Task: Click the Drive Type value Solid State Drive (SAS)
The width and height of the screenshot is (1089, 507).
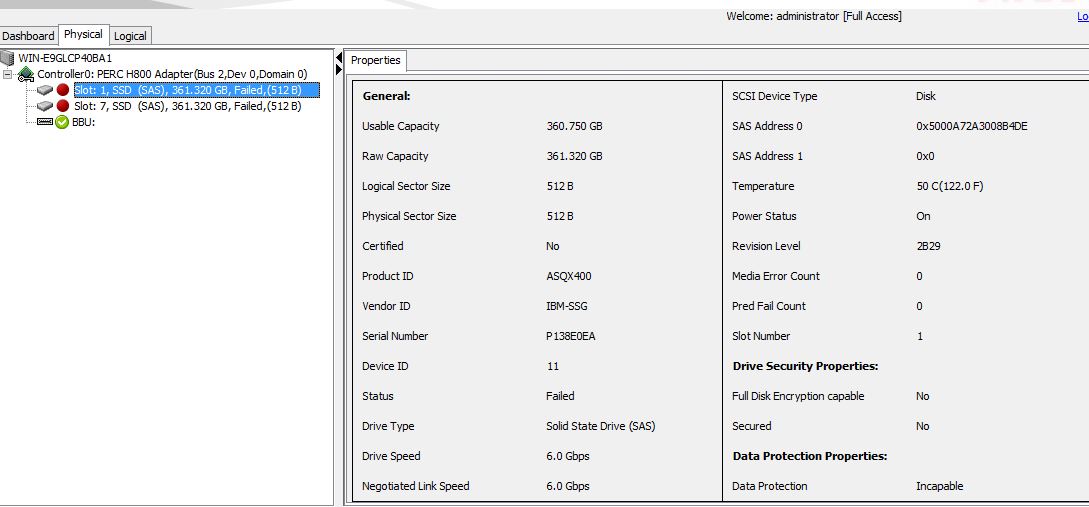Action: (x=601, y=426)
